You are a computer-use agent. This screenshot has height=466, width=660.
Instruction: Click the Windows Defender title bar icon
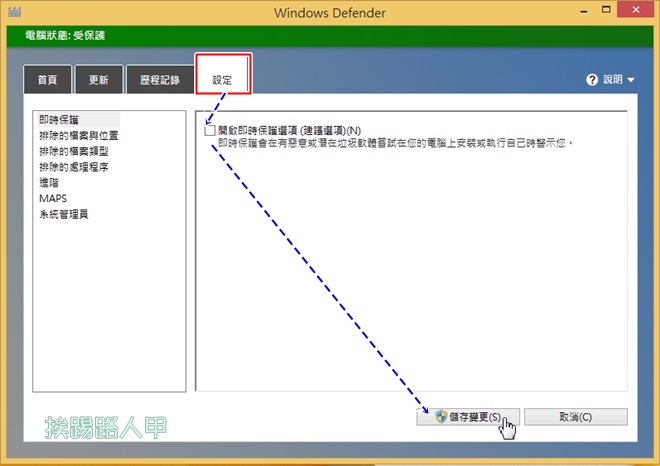coord(13,12)
